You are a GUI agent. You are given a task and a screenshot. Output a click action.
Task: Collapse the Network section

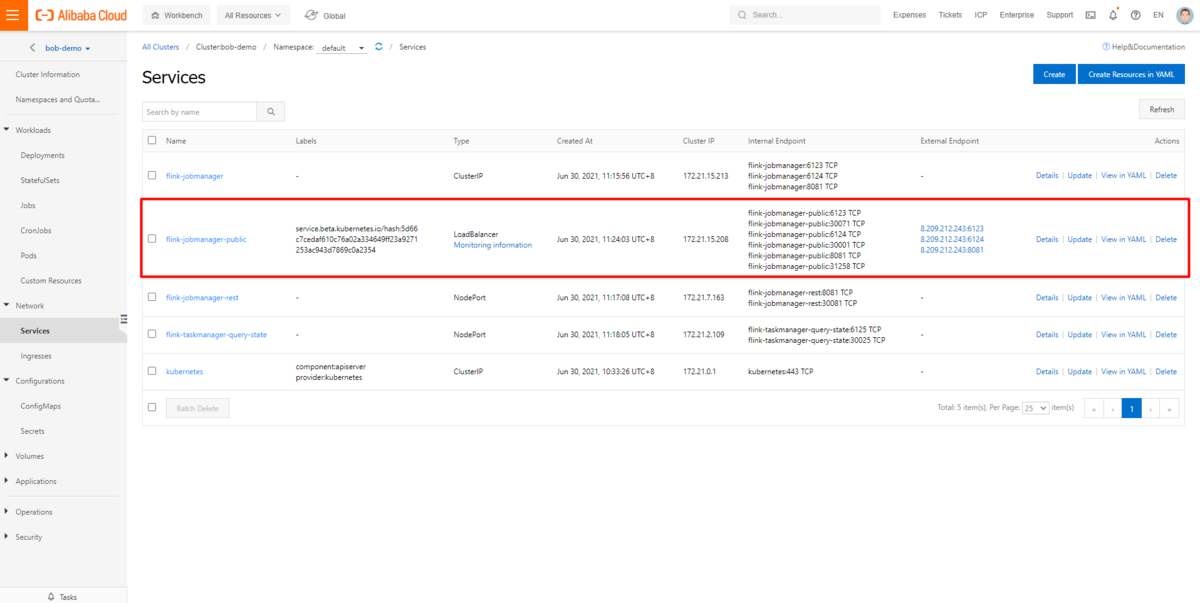[8, 305]
